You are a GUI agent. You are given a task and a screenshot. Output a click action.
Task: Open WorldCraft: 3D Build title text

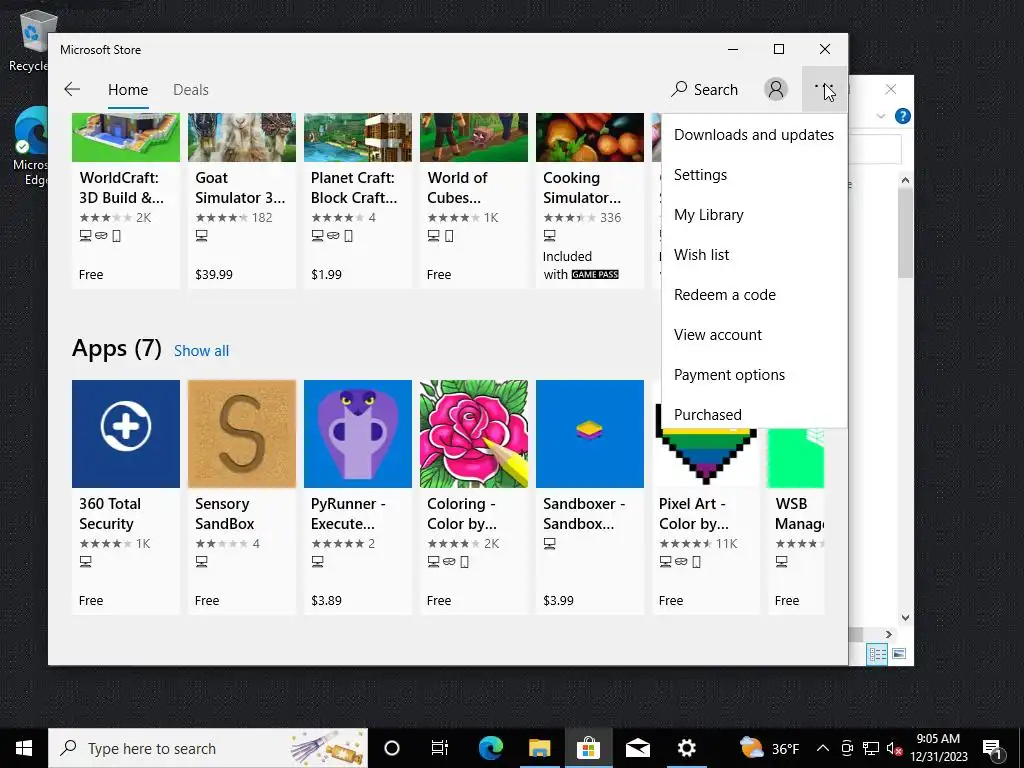point(121,187)
